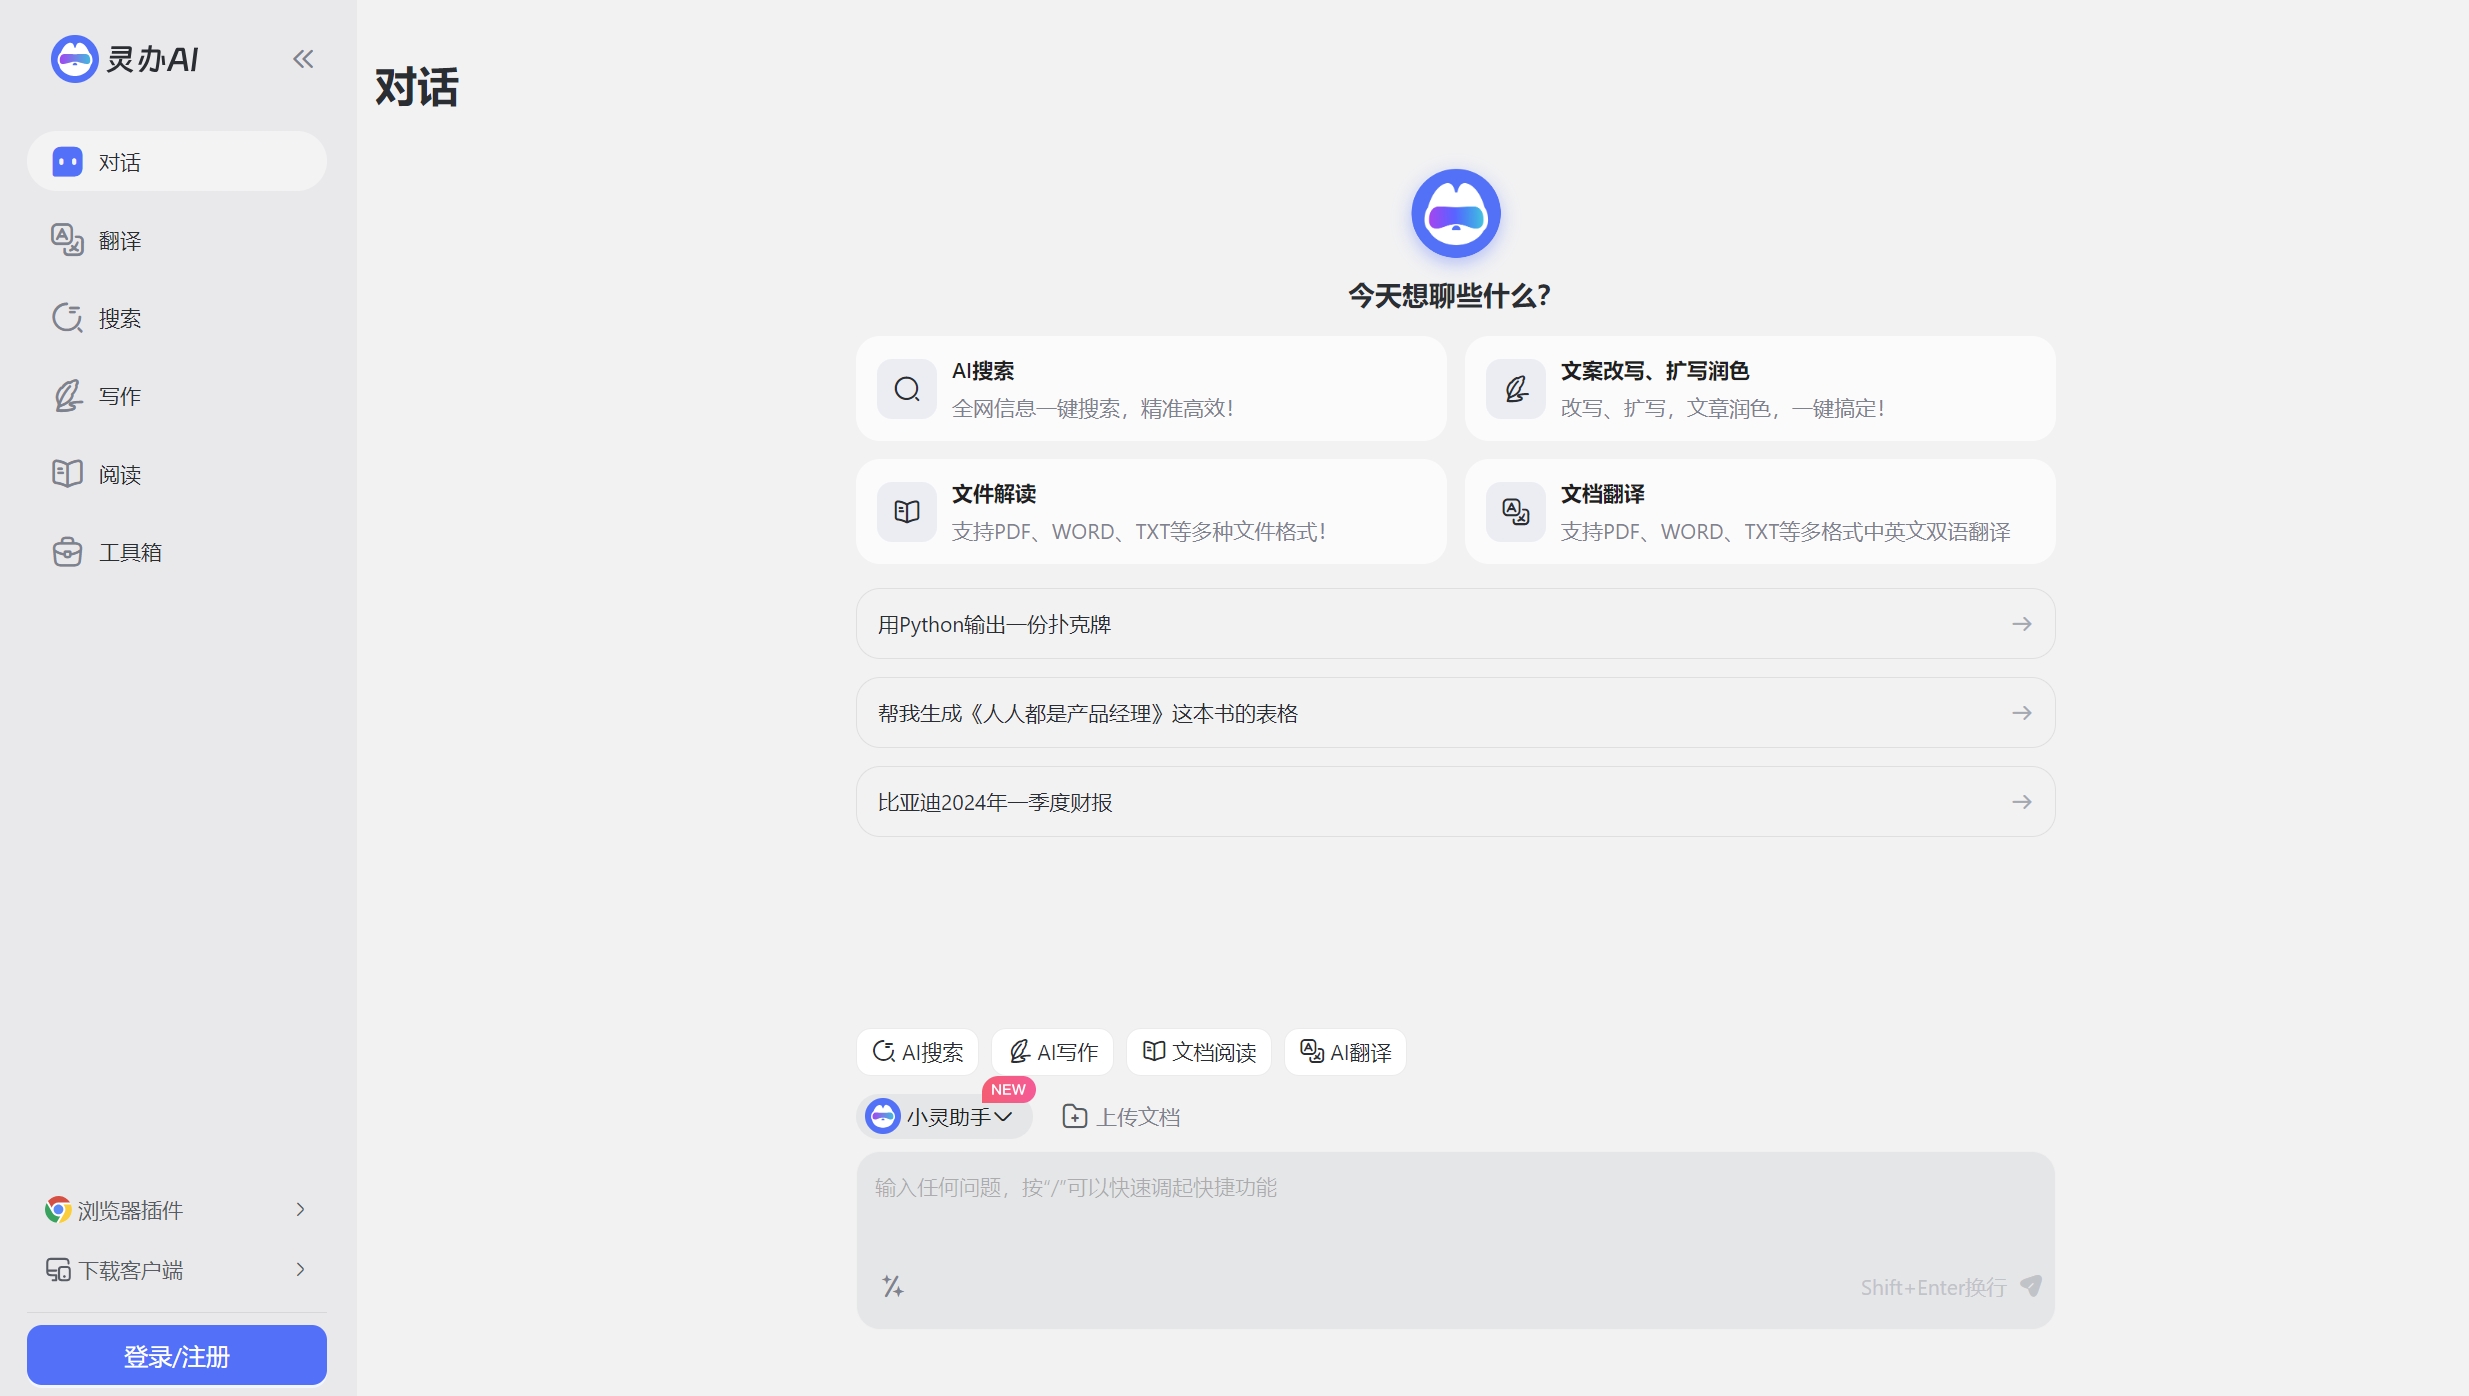The width and height of the screenshot is (2469, 1396).
Task: Click the 阅读 open-book icon in the sidebar
Action: tap(67, 473)
